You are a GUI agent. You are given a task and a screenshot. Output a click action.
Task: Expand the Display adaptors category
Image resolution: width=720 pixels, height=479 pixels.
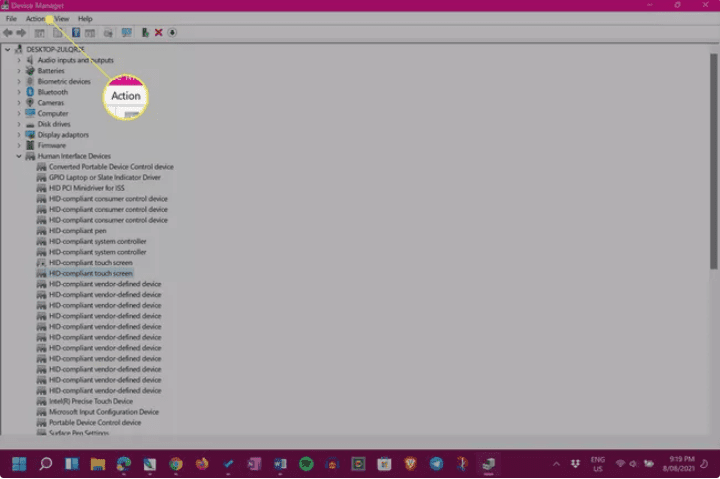18,135
